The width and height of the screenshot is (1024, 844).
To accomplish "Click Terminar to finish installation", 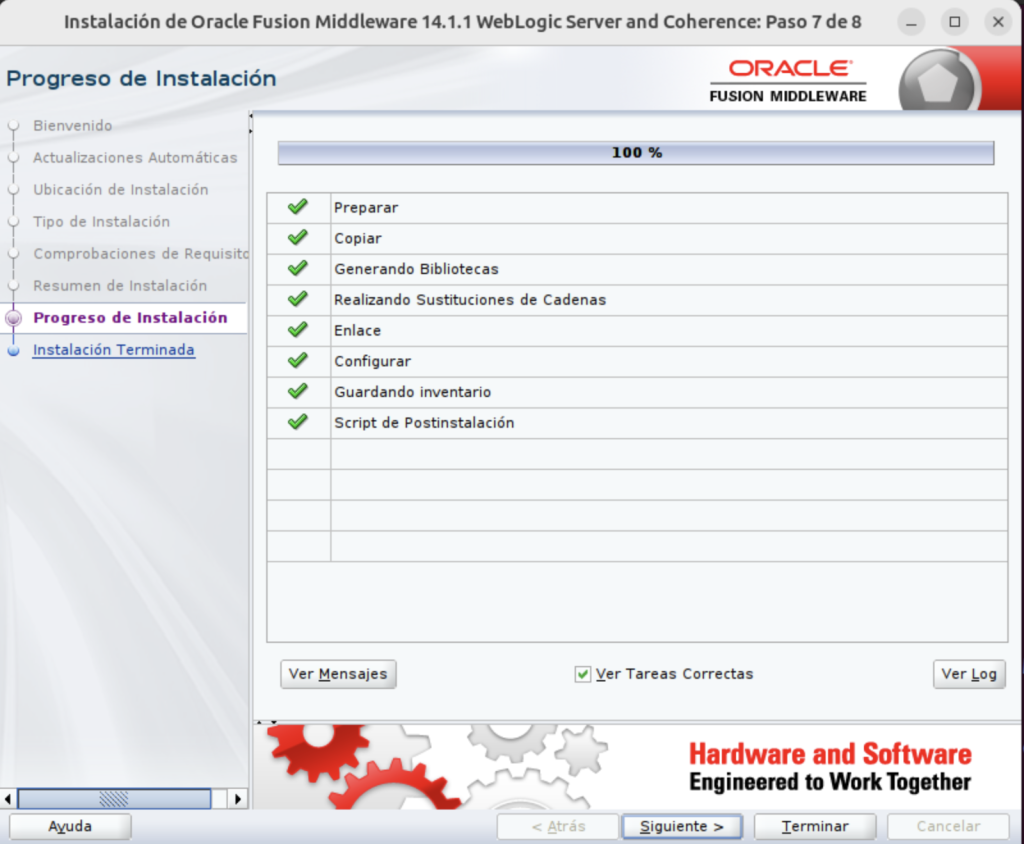I will [x=814, y=826].
